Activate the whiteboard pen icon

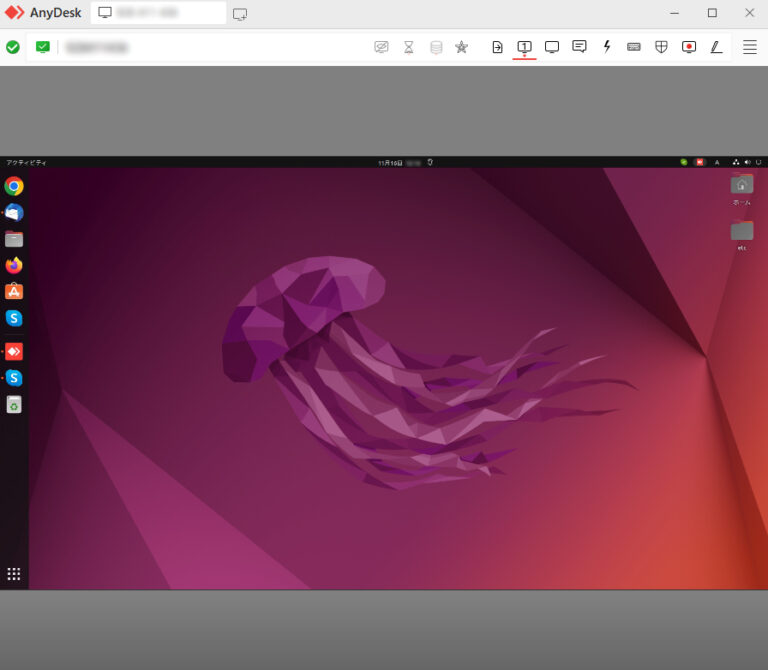pyautogui.click(x=716, y=47)
